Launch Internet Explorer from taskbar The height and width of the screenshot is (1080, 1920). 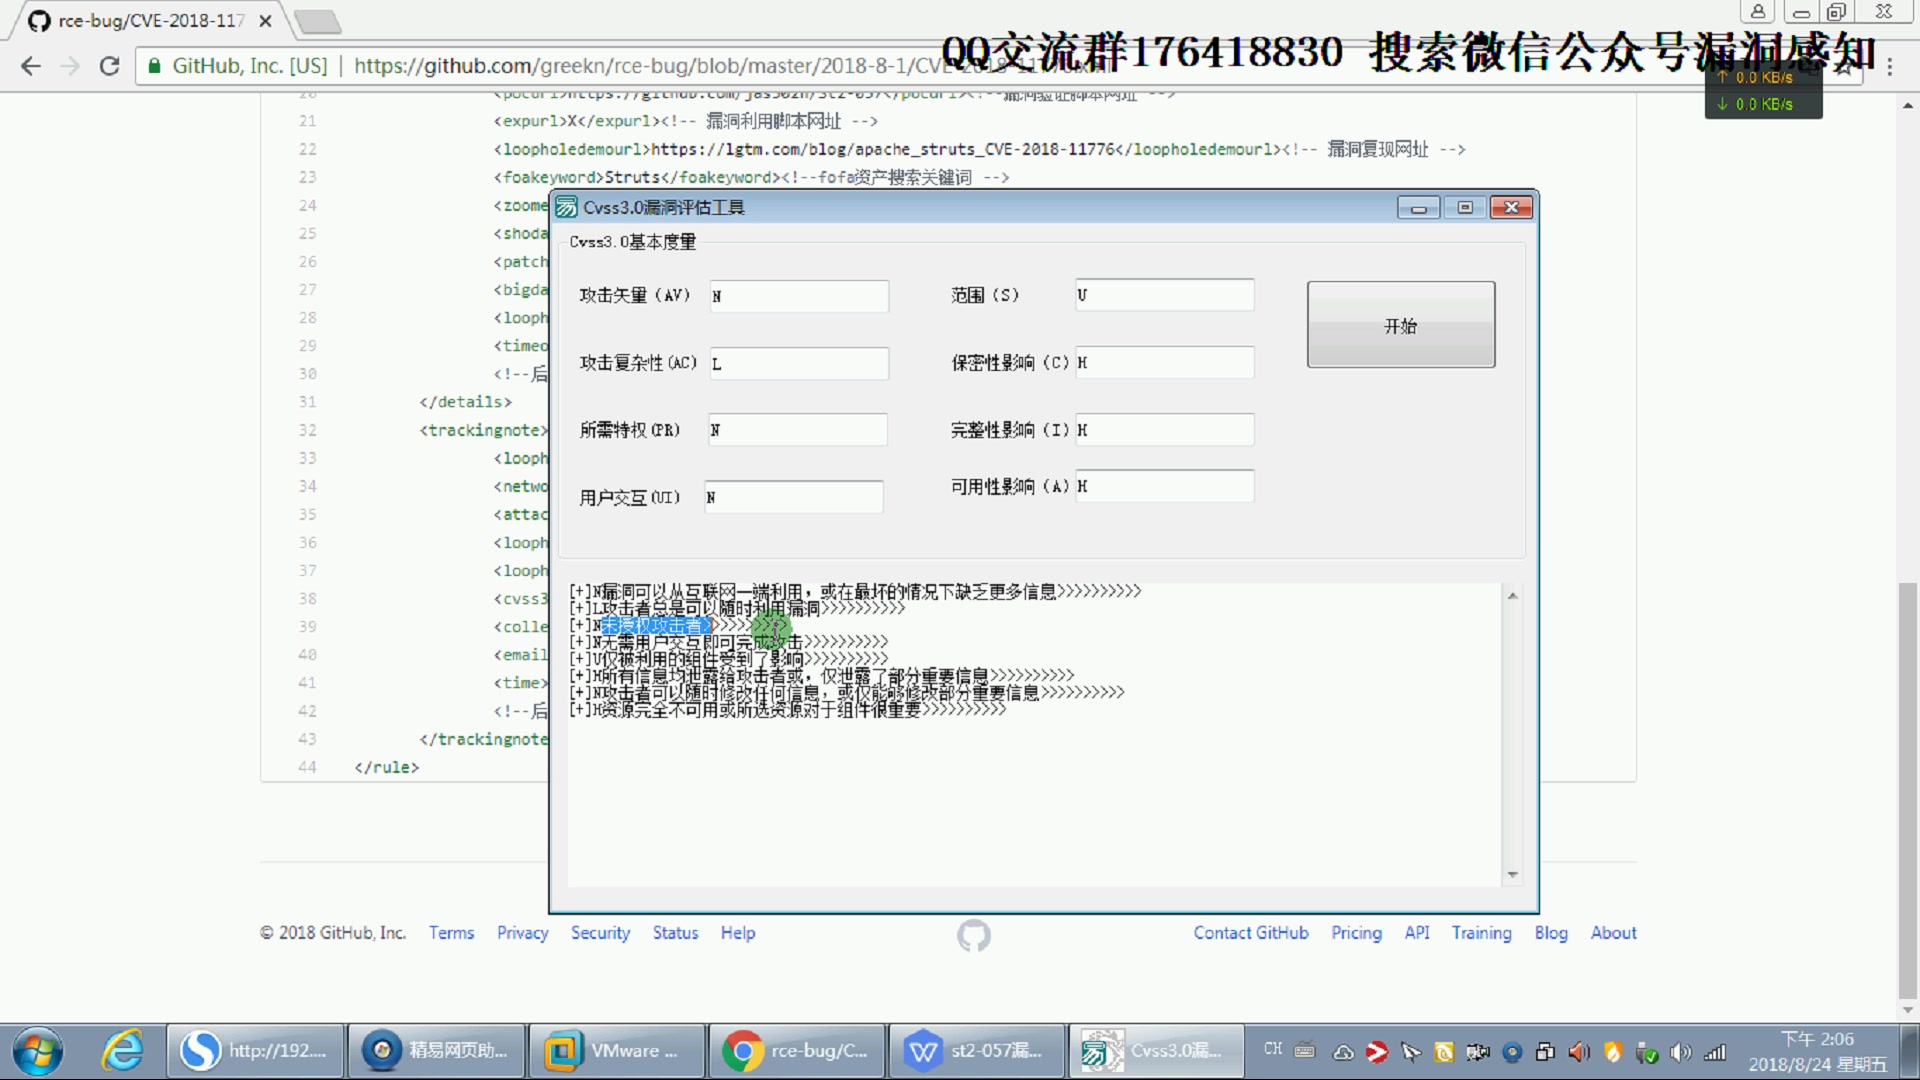tap(122, 1051)
